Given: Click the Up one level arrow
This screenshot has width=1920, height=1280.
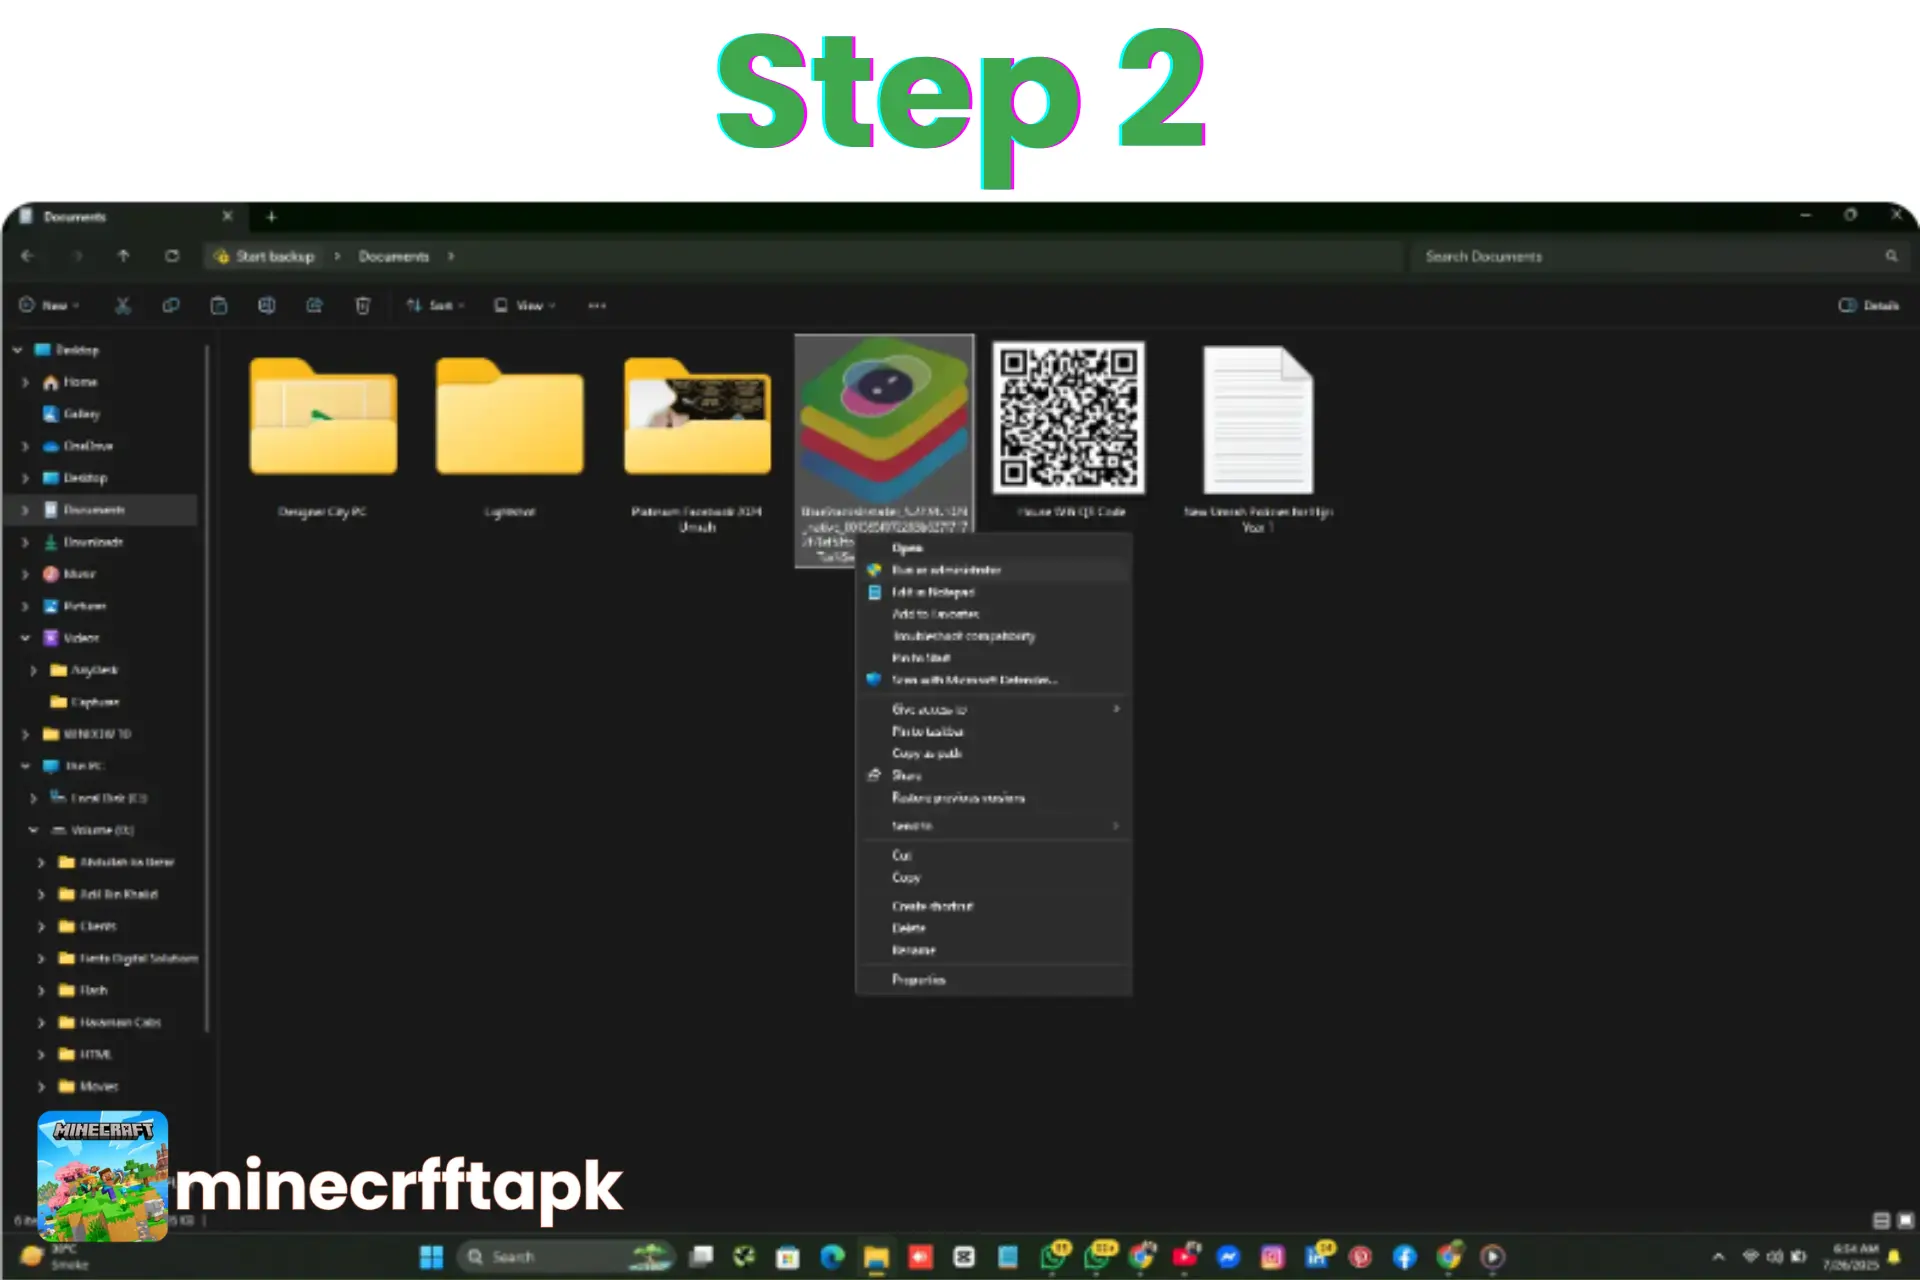Looking at the screenshot, I should (123, 256).
